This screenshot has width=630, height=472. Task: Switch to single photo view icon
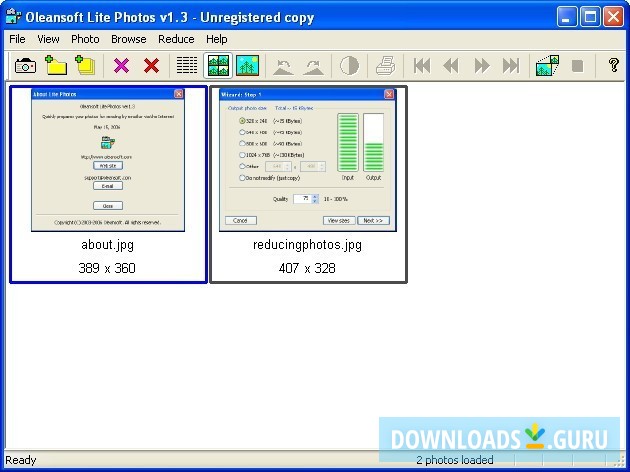point(248,65)
